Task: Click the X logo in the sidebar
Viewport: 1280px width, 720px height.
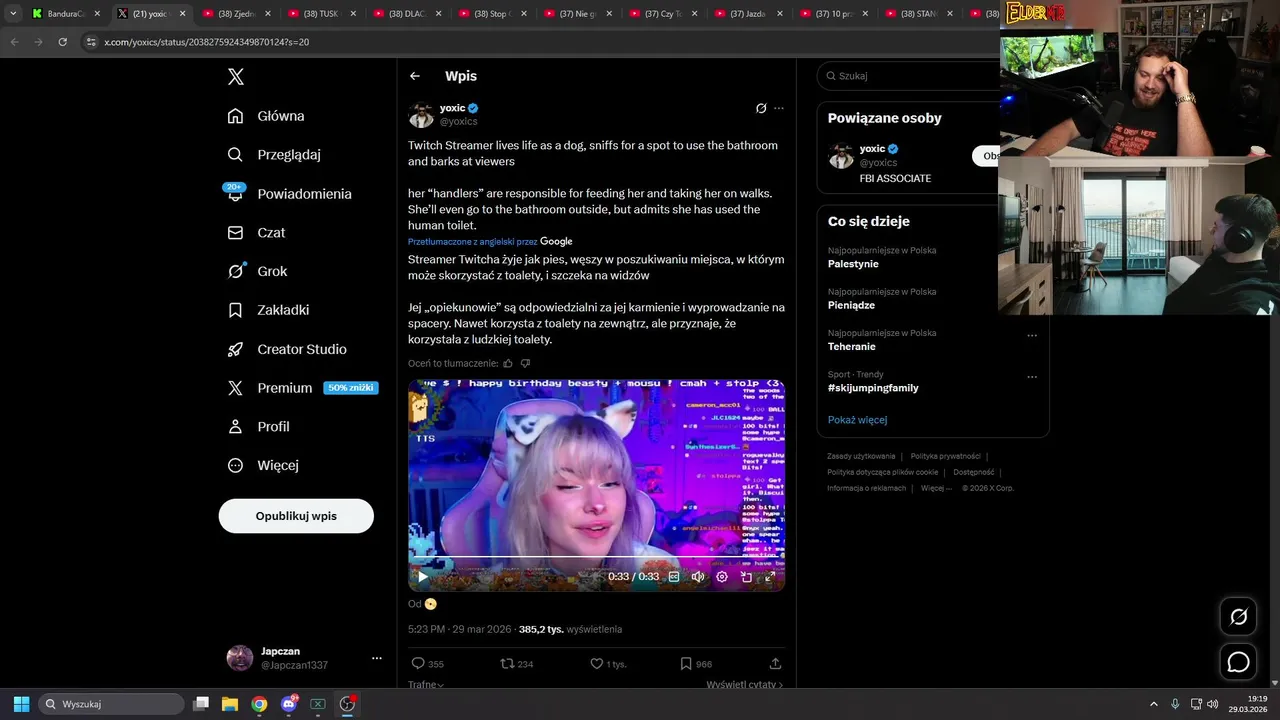Action: point(235,77)
